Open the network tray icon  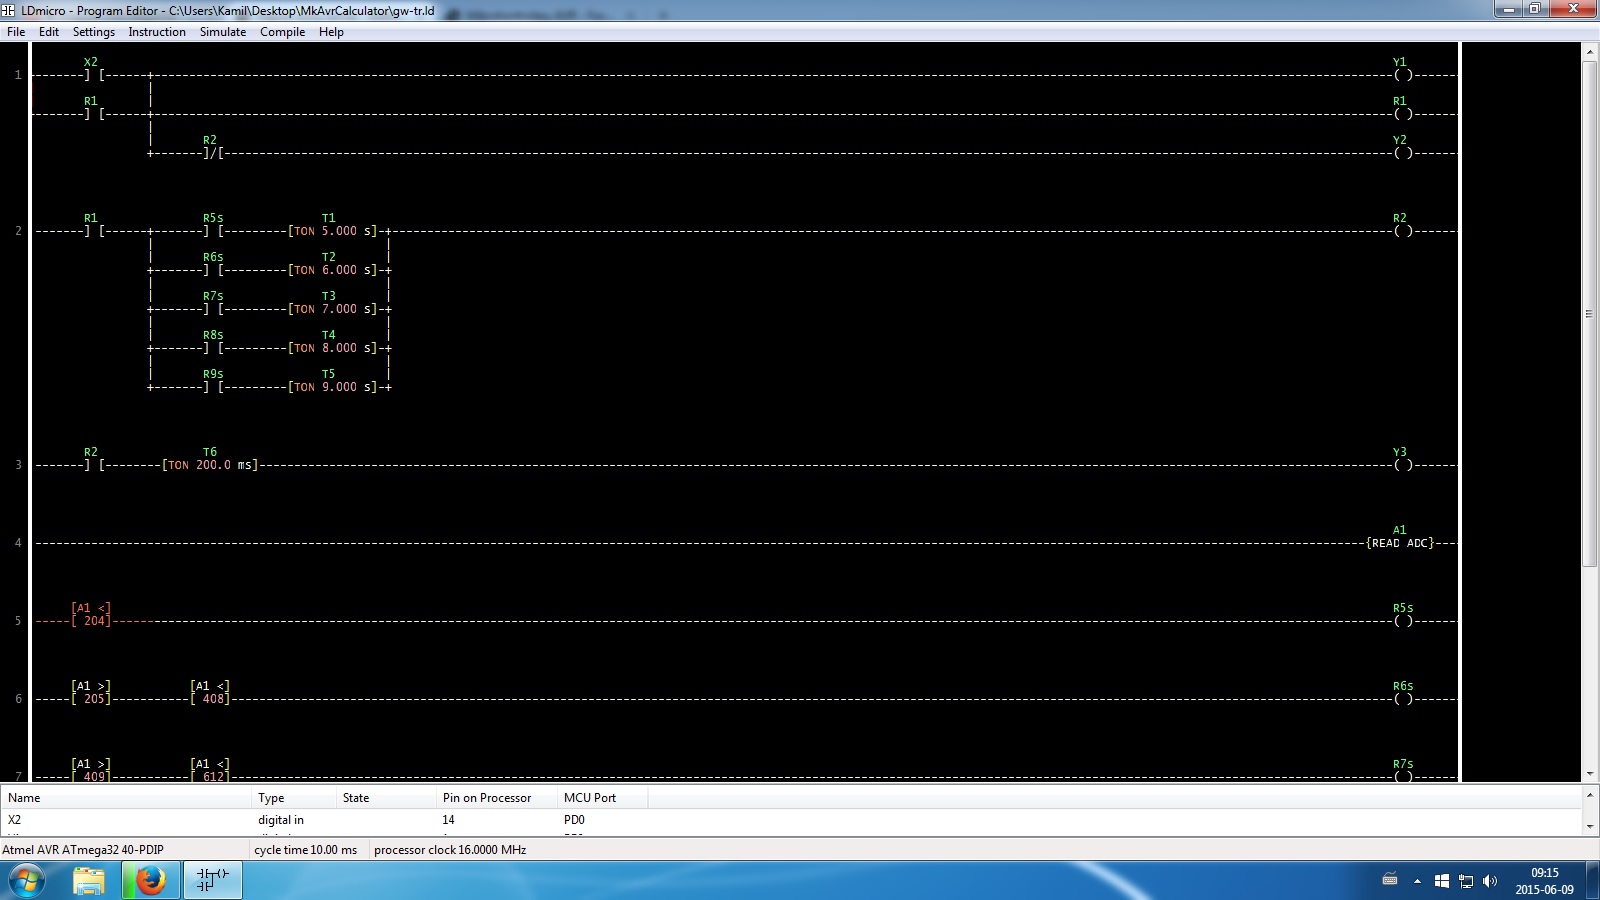click(x=1466, y=881)
